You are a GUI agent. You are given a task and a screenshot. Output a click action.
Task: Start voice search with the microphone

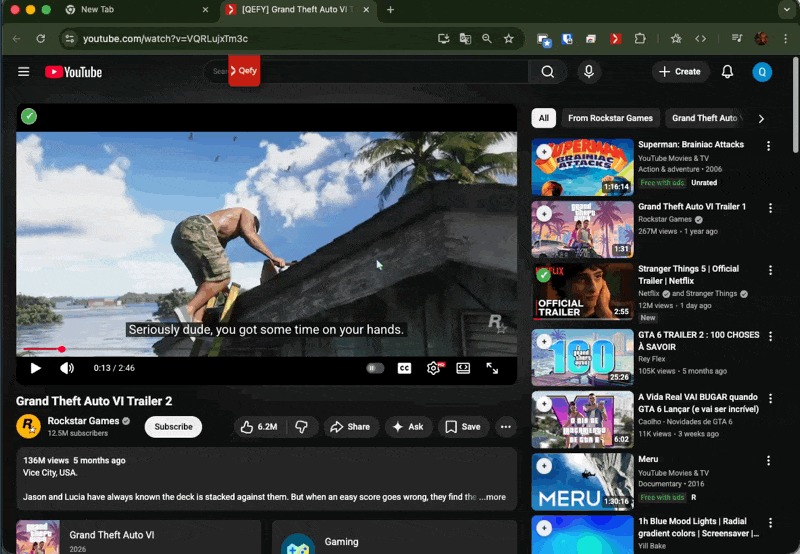tap(589, 72)
